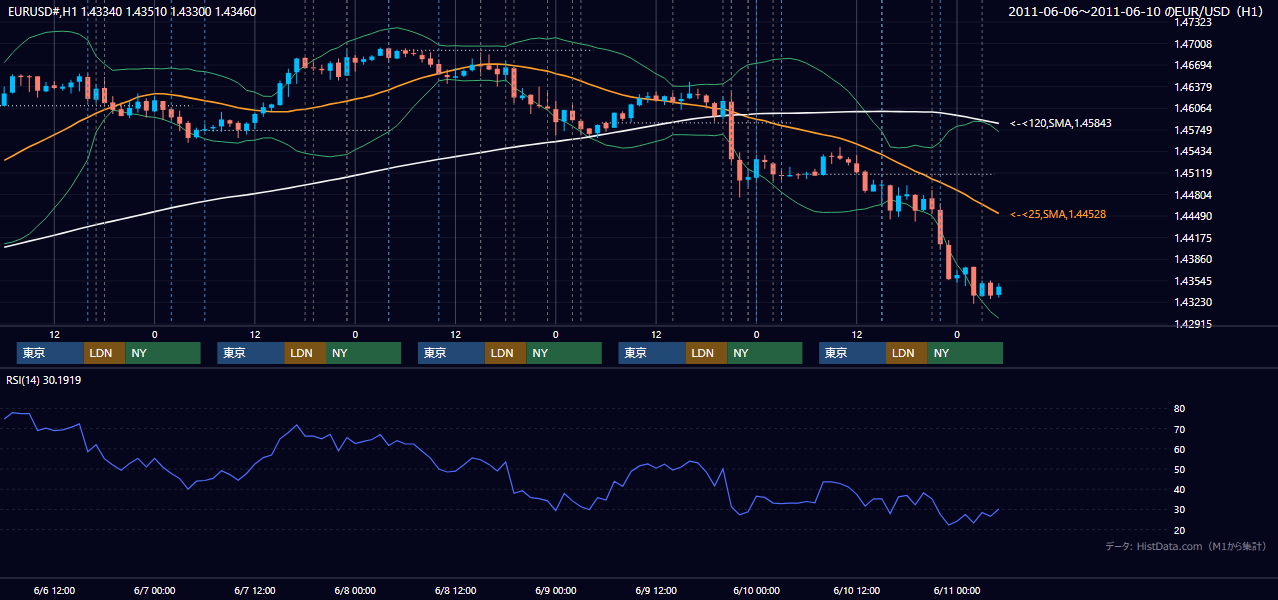
Task: Click the 6/7 12:00 time axis label
Action: click(255, 590)
